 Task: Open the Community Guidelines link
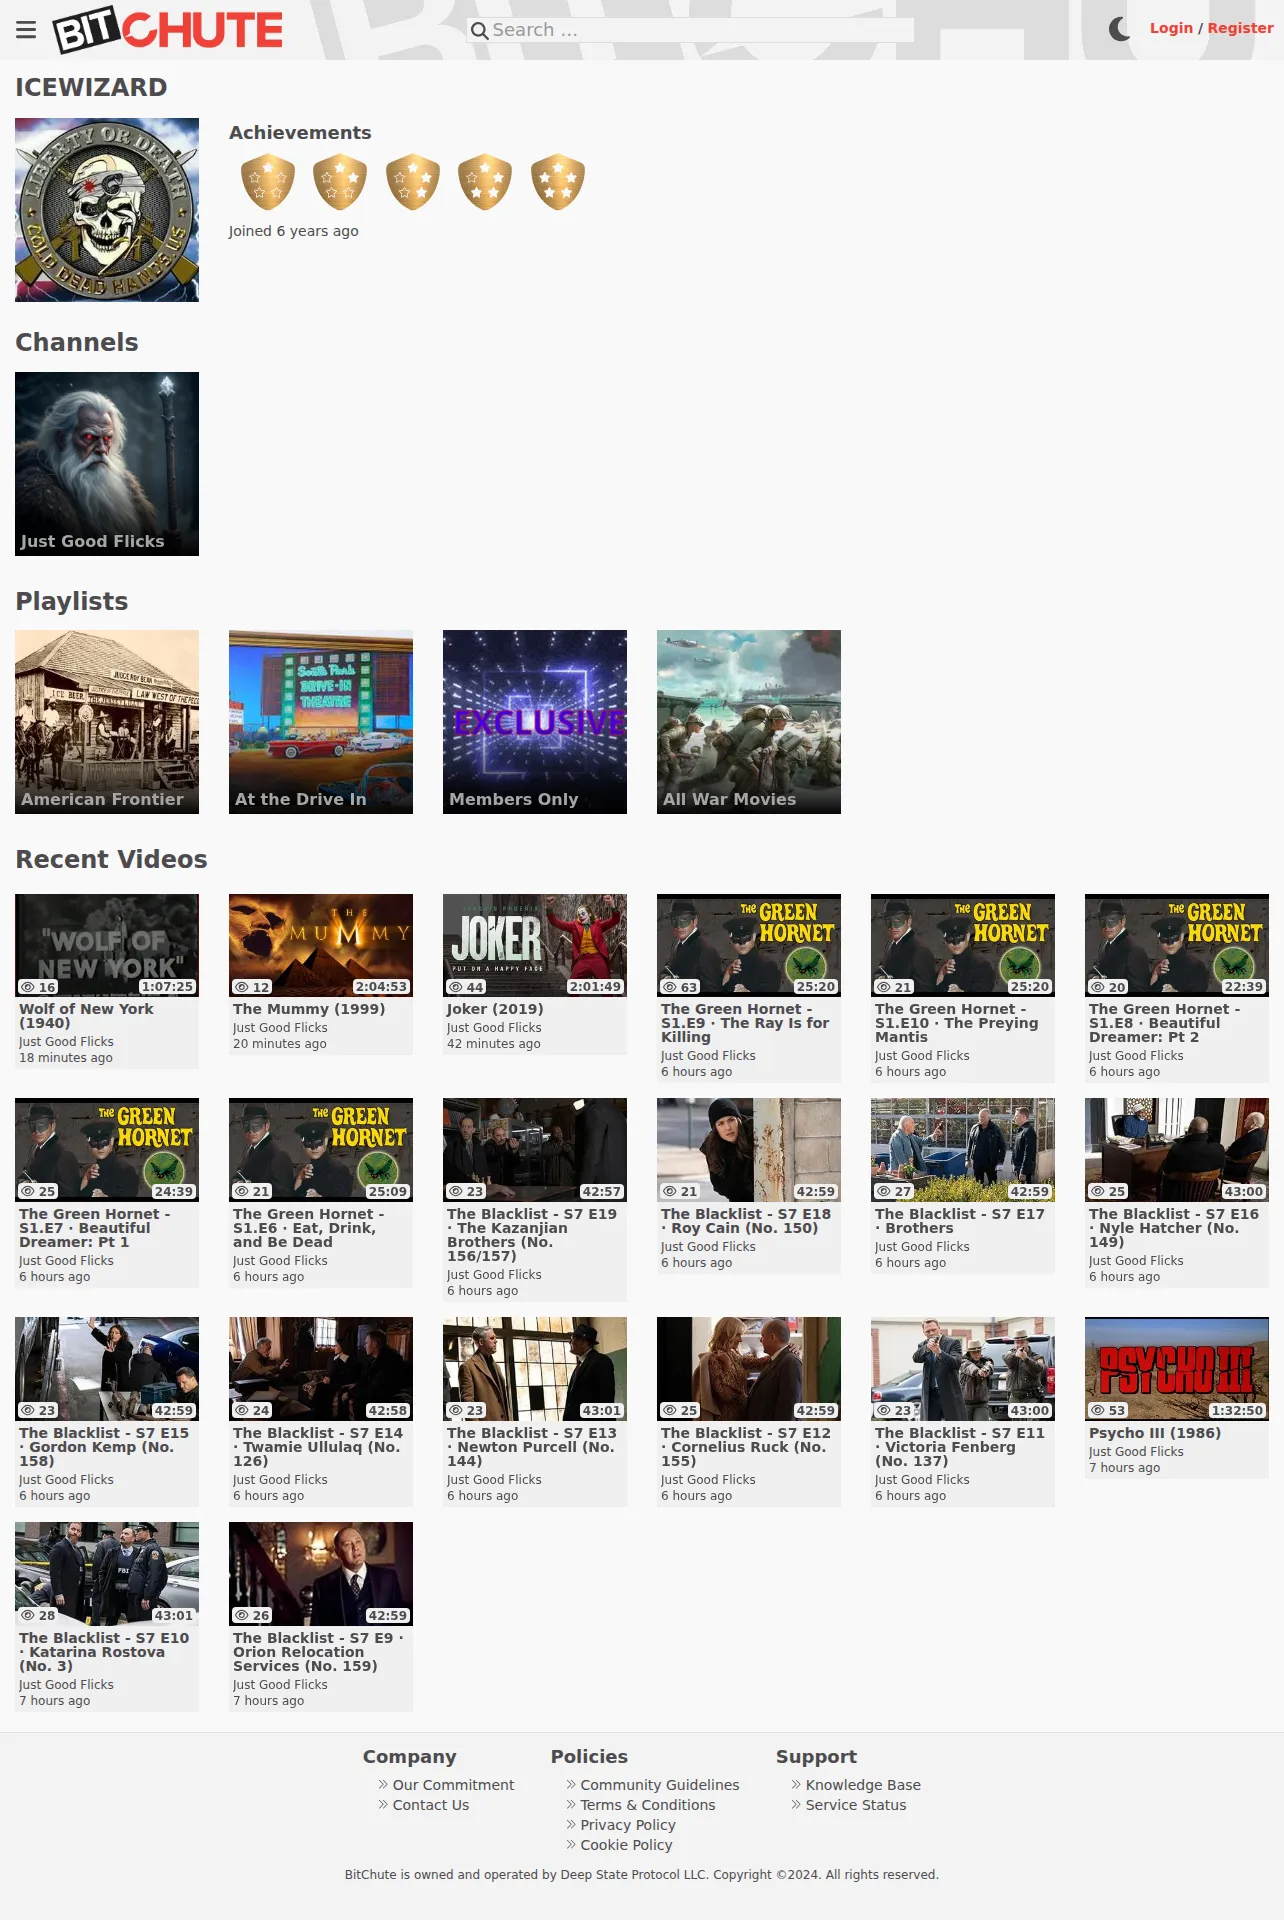(660, 1785)
